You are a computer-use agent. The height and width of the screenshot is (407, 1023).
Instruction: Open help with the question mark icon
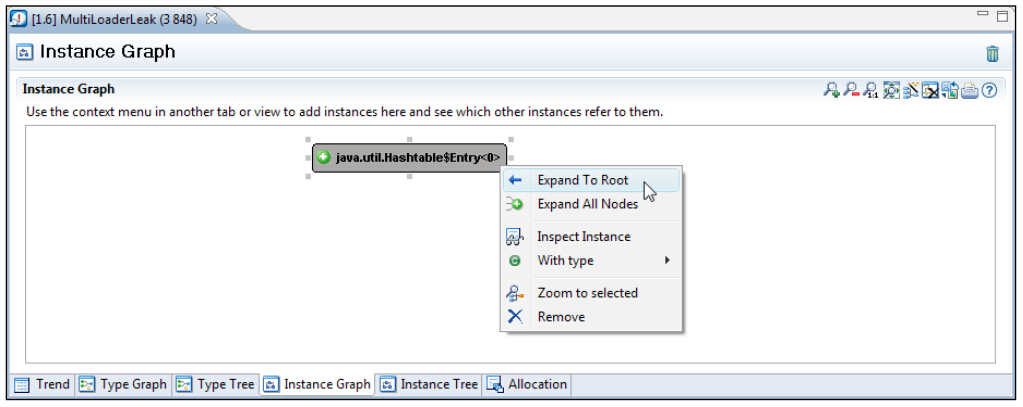989,90
